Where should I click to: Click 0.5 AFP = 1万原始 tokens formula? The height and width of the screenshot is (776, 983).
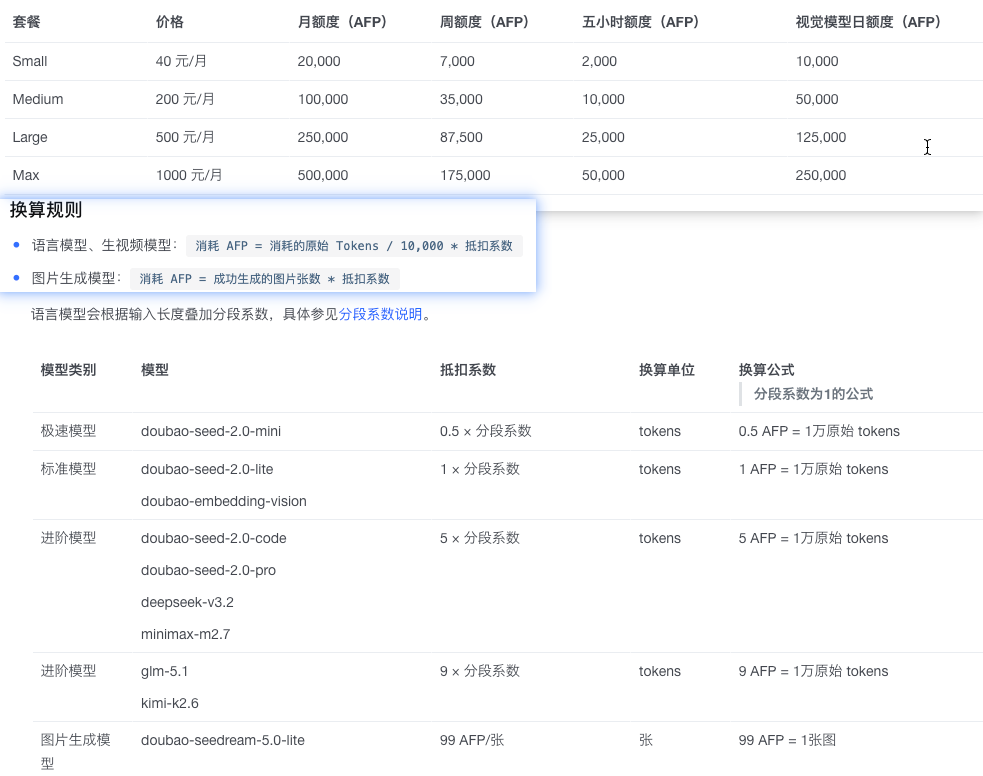pos(819,431)
